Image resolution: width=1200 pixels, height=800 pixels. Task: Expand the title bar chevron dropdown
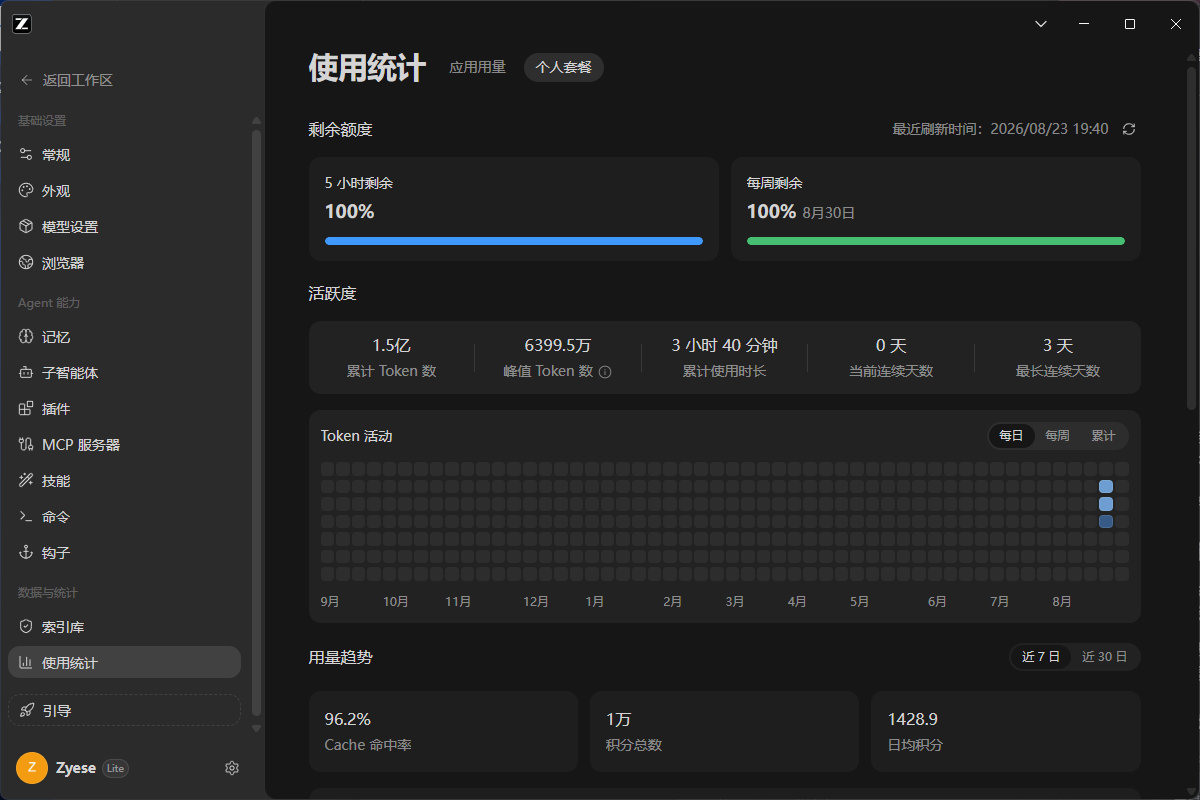[1040, 24]
